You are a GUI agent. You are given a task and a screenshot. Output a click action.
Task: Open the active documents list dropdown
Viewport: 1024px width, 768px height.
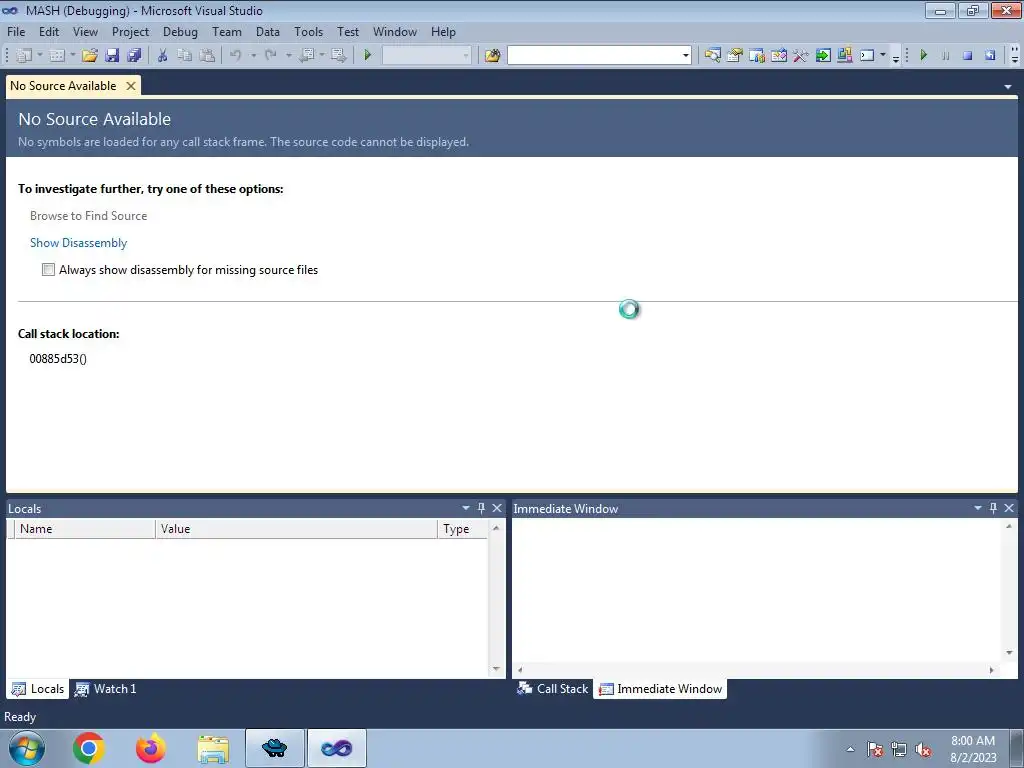[1008, 86]
